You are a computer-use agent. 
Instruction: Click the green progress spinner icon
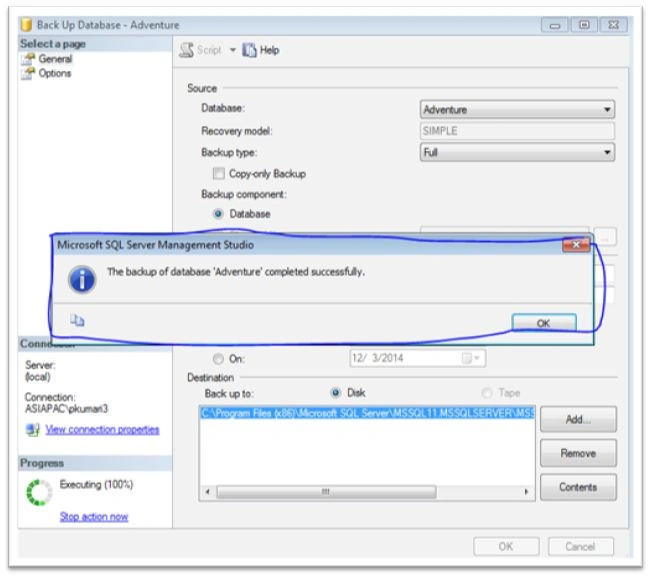coord(39,492)
